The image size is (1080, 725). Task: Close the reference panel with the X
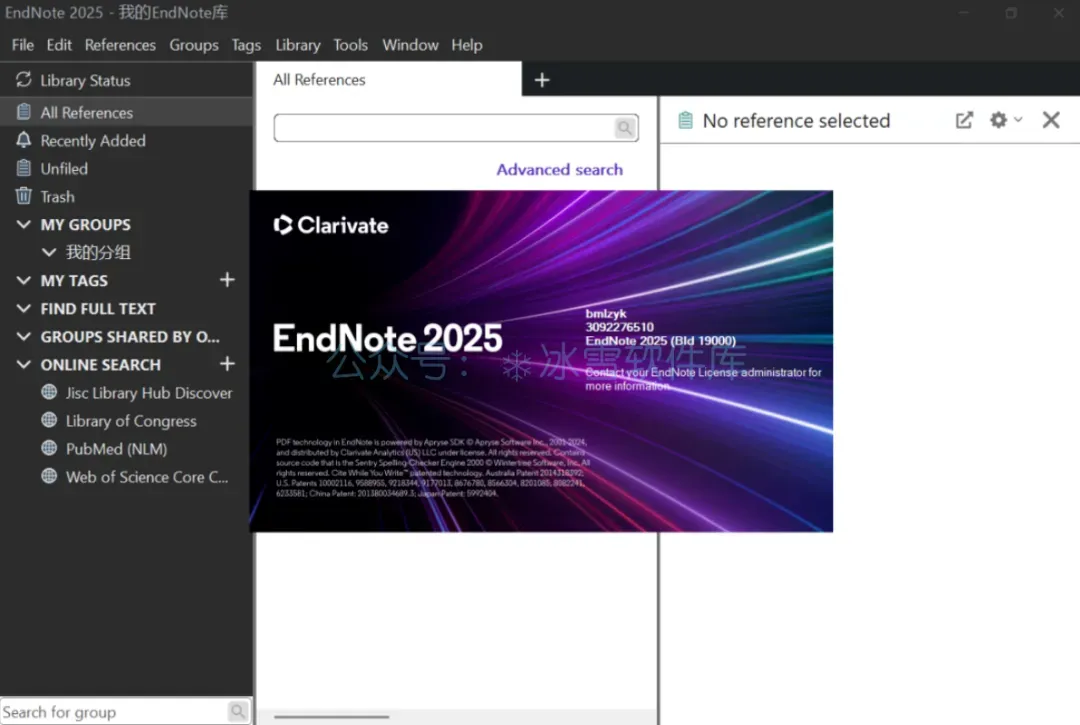tap(1051, 120)
